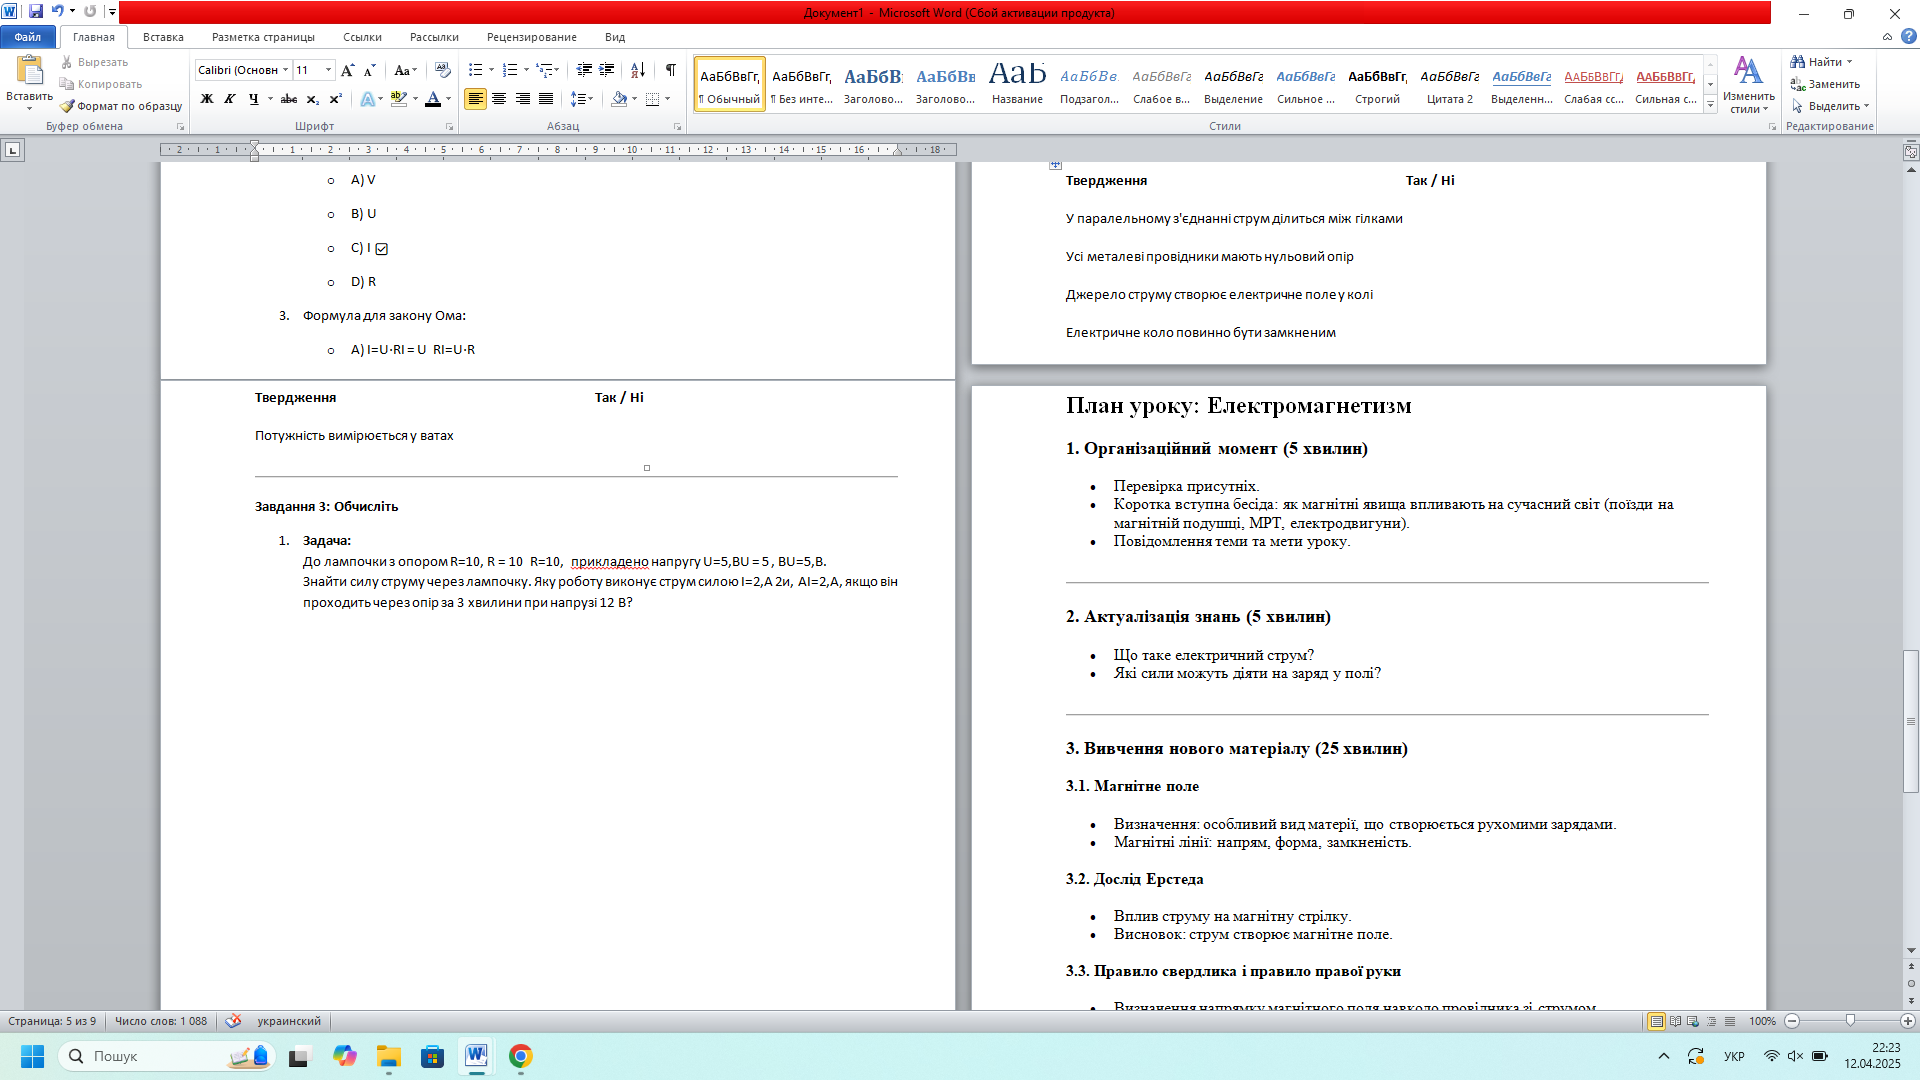Screen dimensions: 1920x1080
Task: Switch to the Вид tab
Action: coord(615,37)
